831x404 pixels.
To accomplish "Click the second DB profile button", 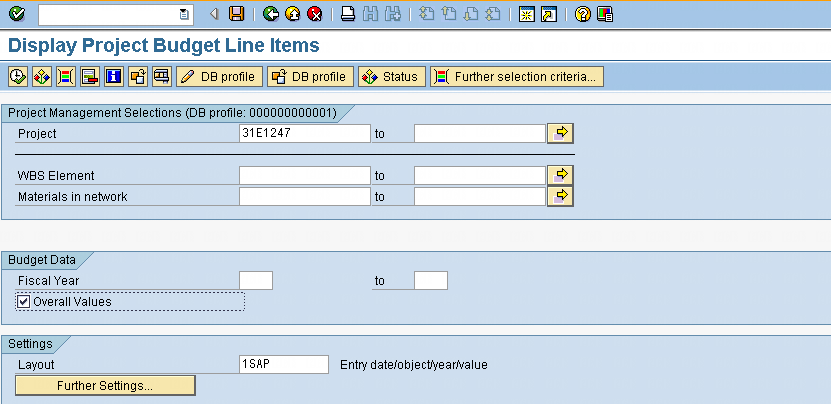I will [x=311, y=77].
